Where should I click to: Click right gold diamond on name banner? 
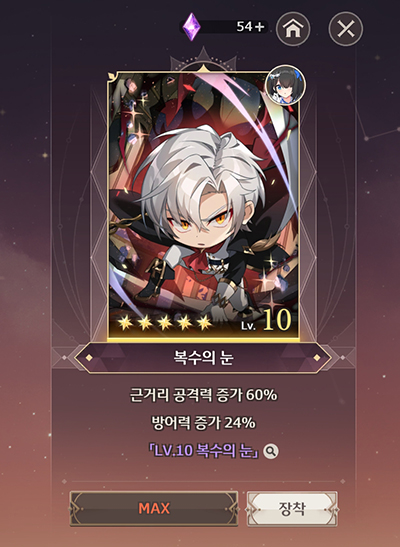point(317,358)
